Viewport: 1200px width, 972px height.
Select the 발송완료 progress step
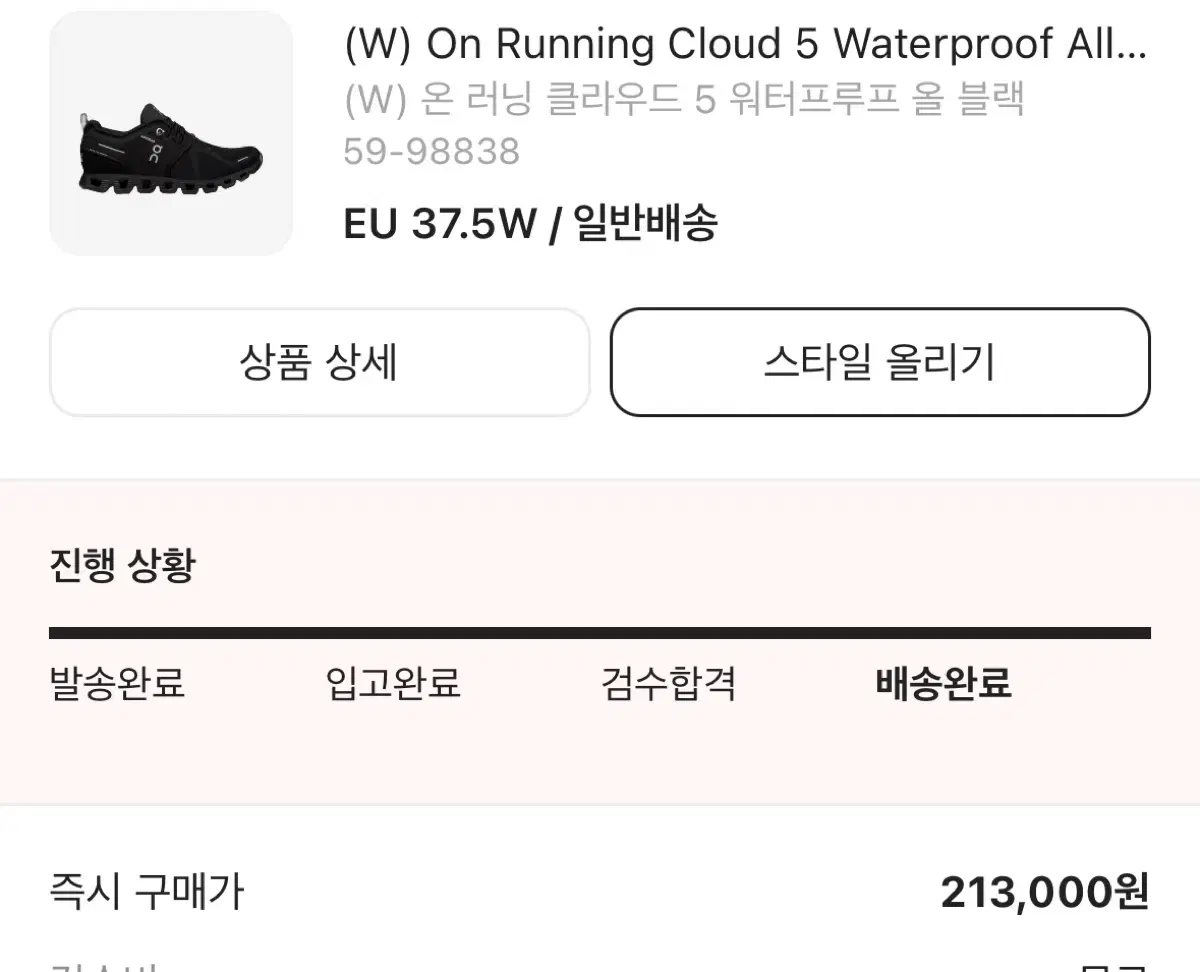117,684
